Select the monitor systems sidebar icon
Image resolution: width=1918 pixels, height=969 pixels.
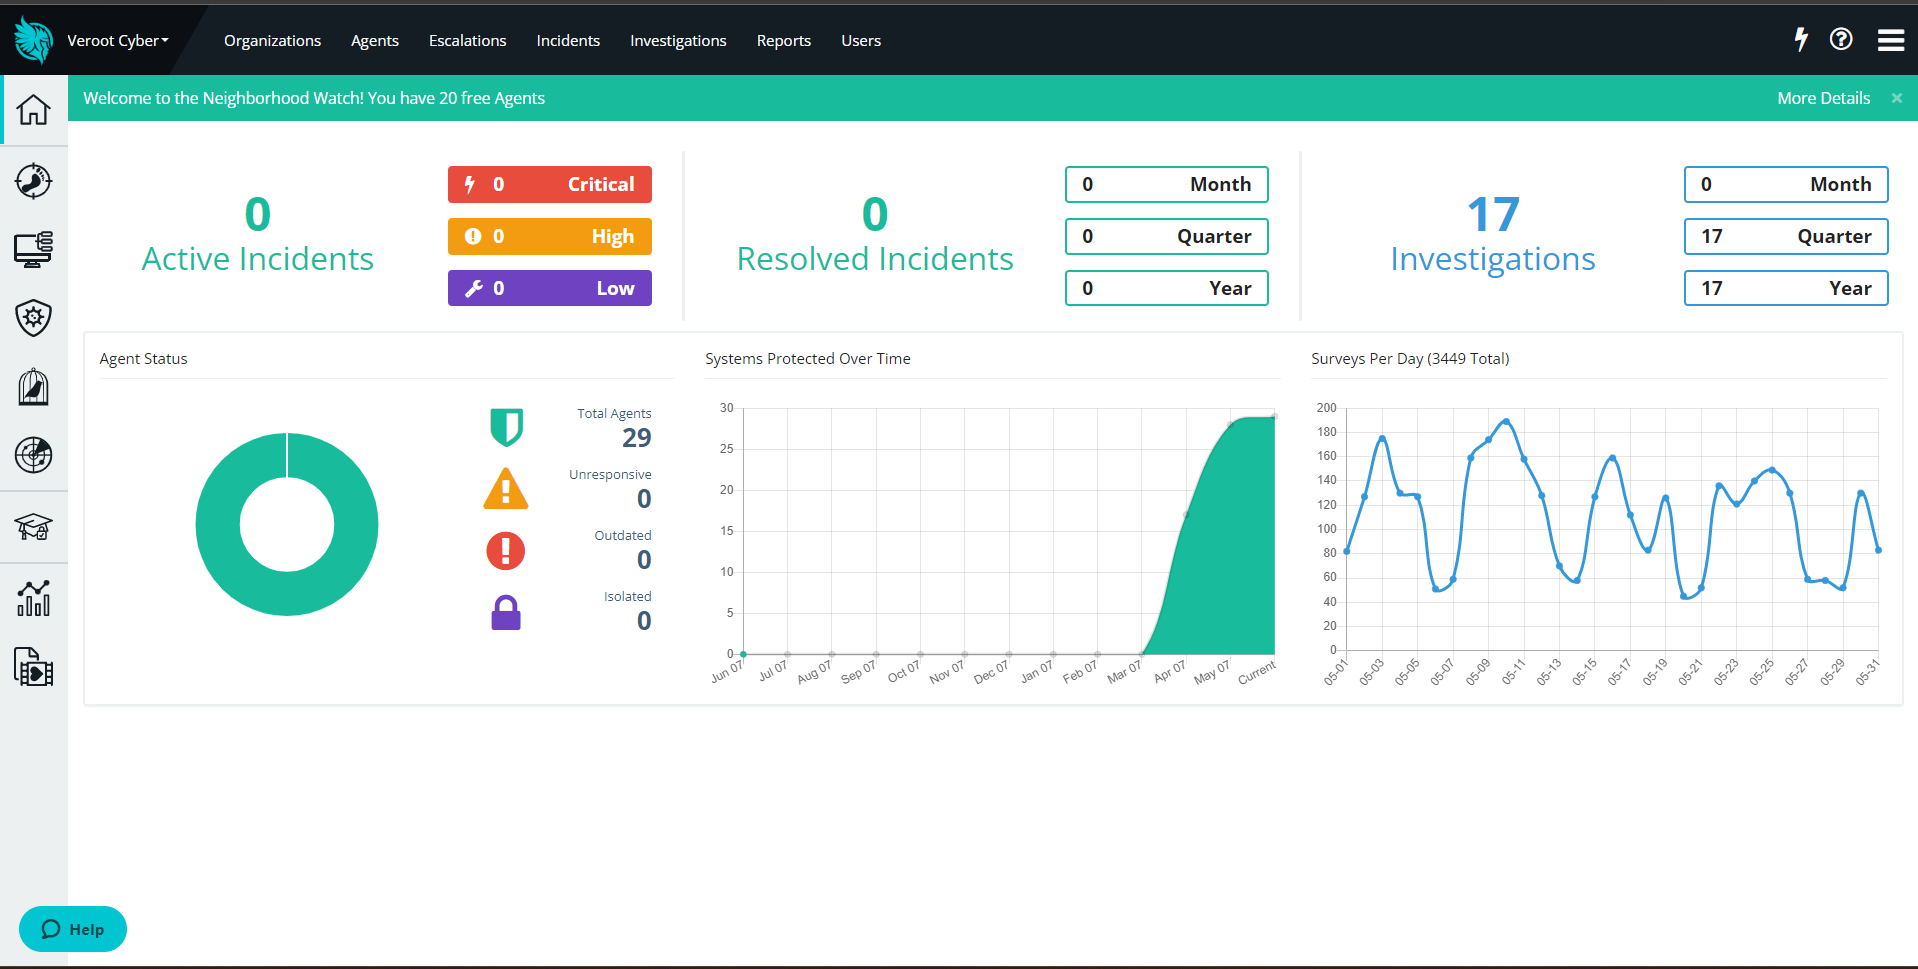click(33, 249)
